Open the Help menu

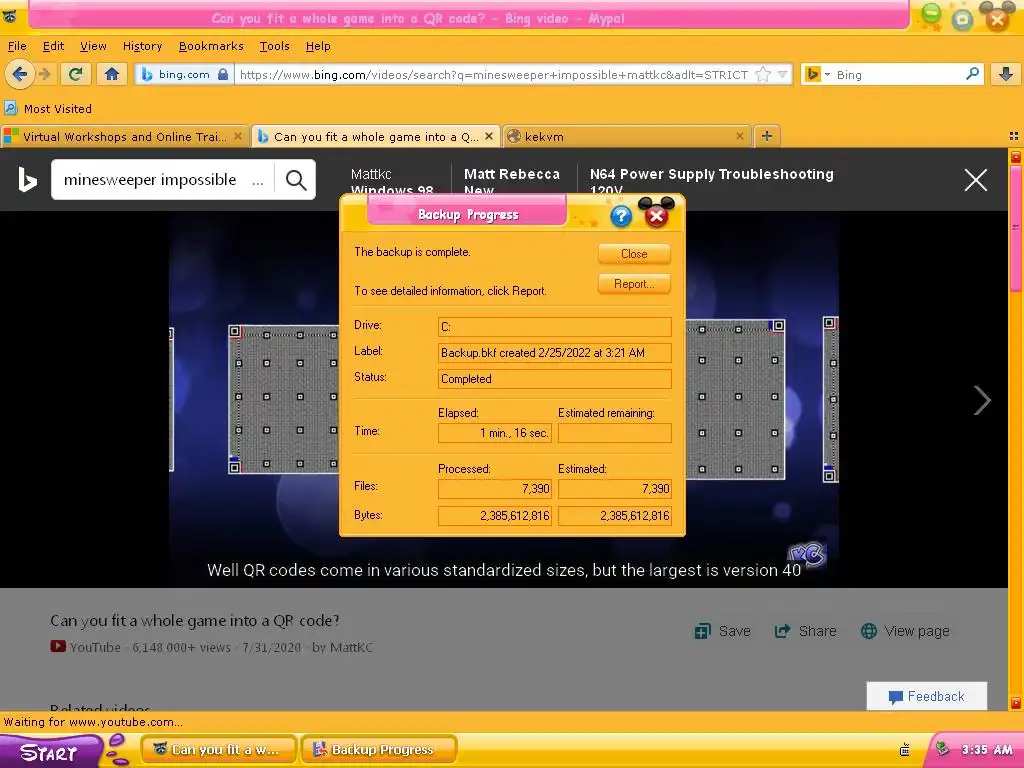(x=318, y=46)
